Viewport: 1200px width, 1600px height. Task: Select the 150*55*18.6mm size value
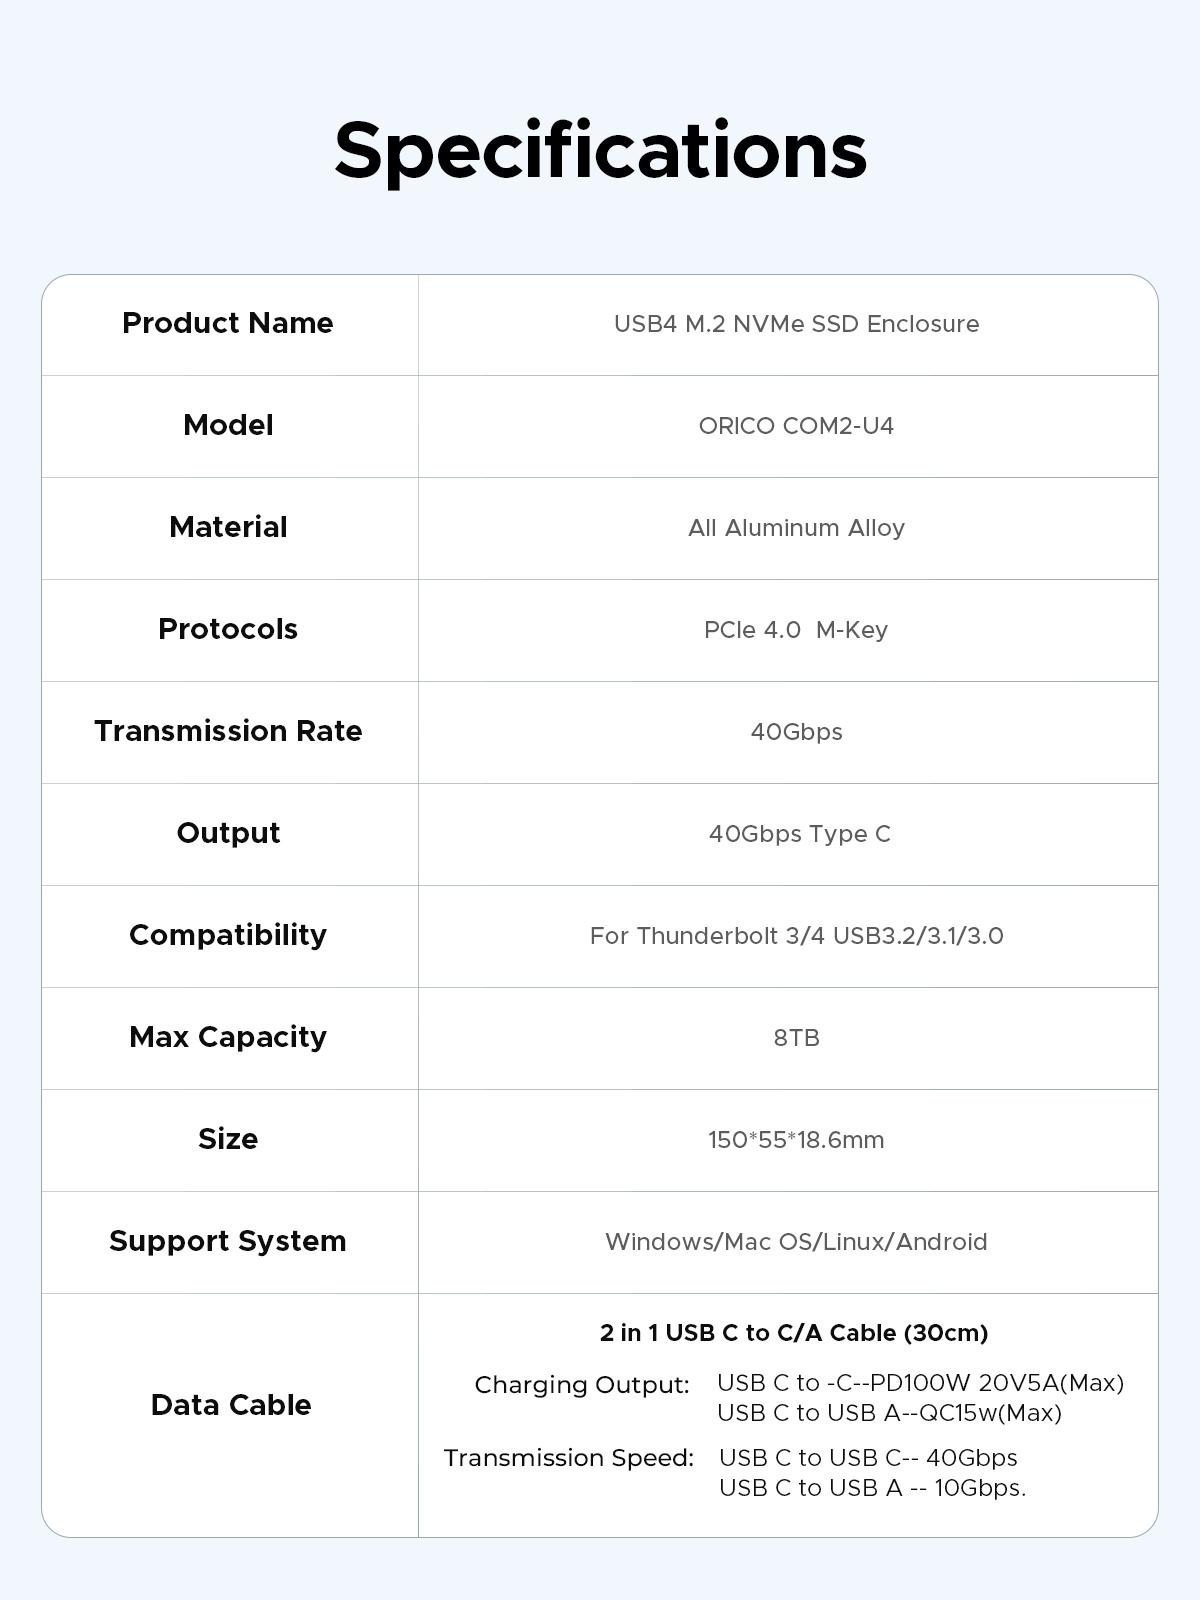click(796, 1140)
